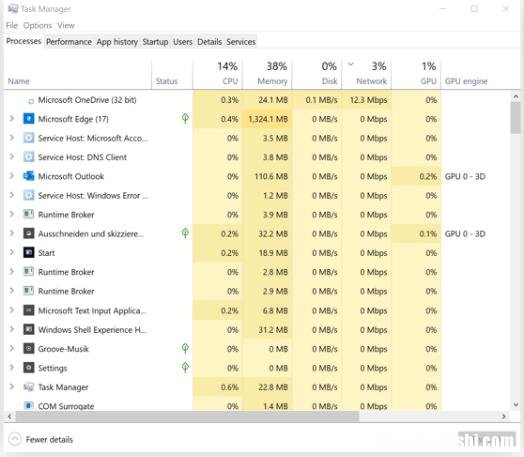Open the Startup tab
This screenshot has width=524, height=457.
tap(155, 42)
